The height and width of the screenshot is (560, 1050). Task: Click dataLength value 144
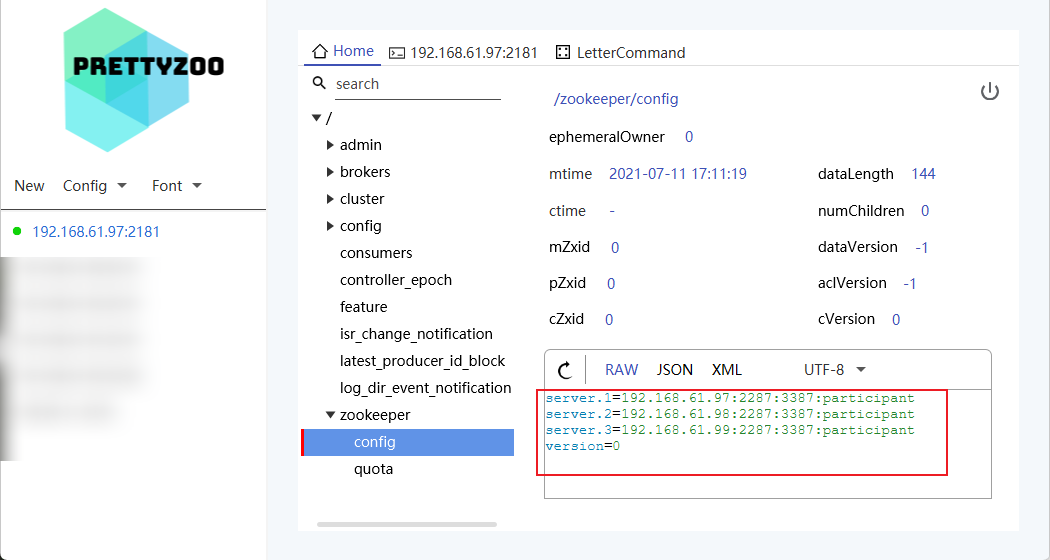tap(923, 174)
